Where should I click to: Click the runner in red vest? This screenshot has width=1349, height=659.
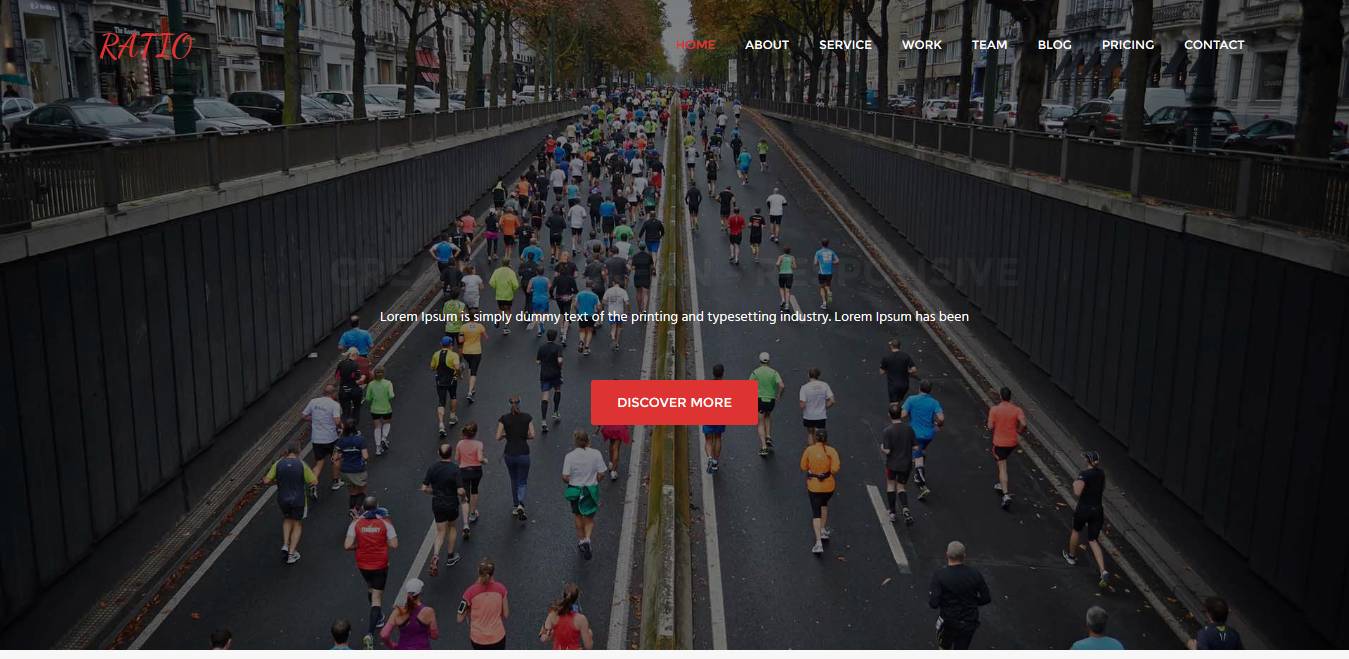point(371,560)
